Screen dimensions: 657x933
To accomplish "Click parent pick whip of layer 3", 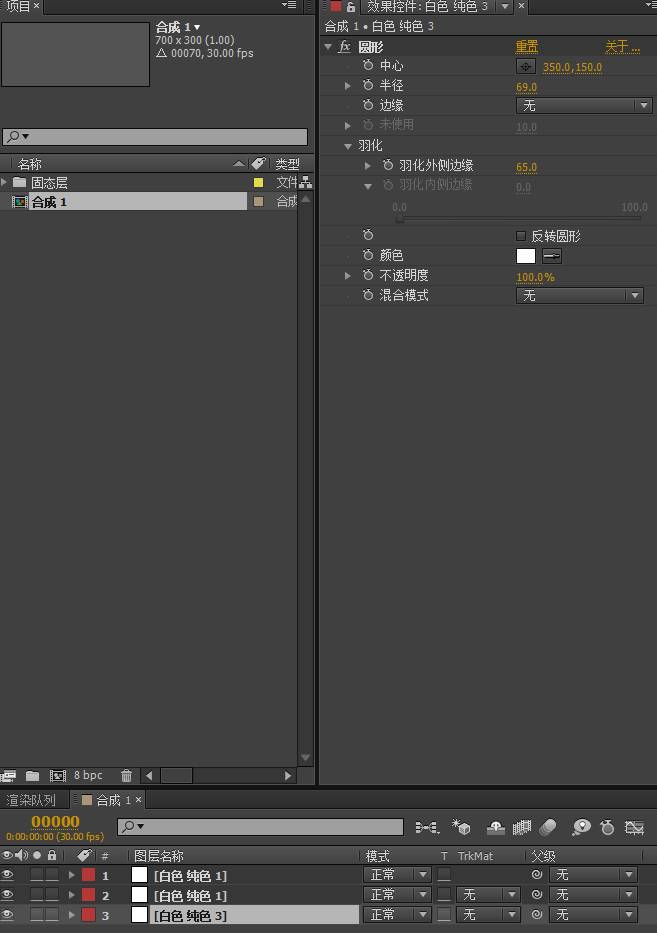I will coord(537,914).
